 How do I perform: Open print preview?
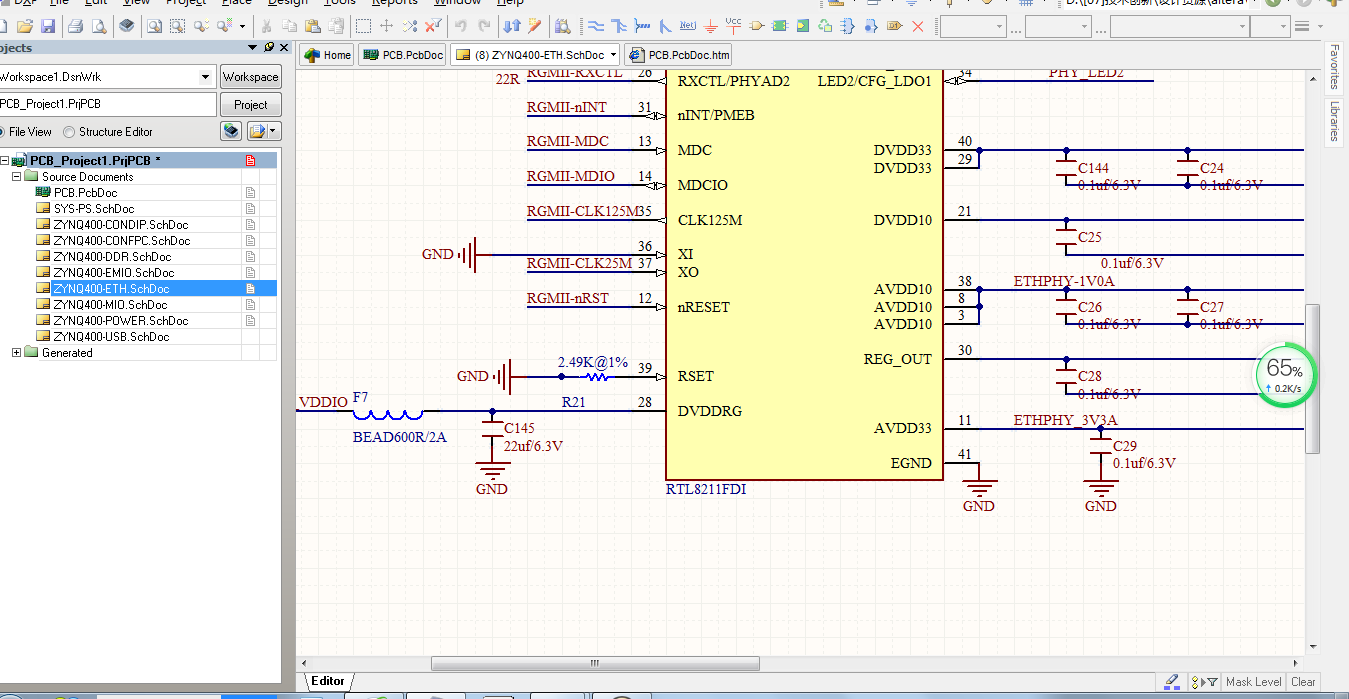pos(100,27)
